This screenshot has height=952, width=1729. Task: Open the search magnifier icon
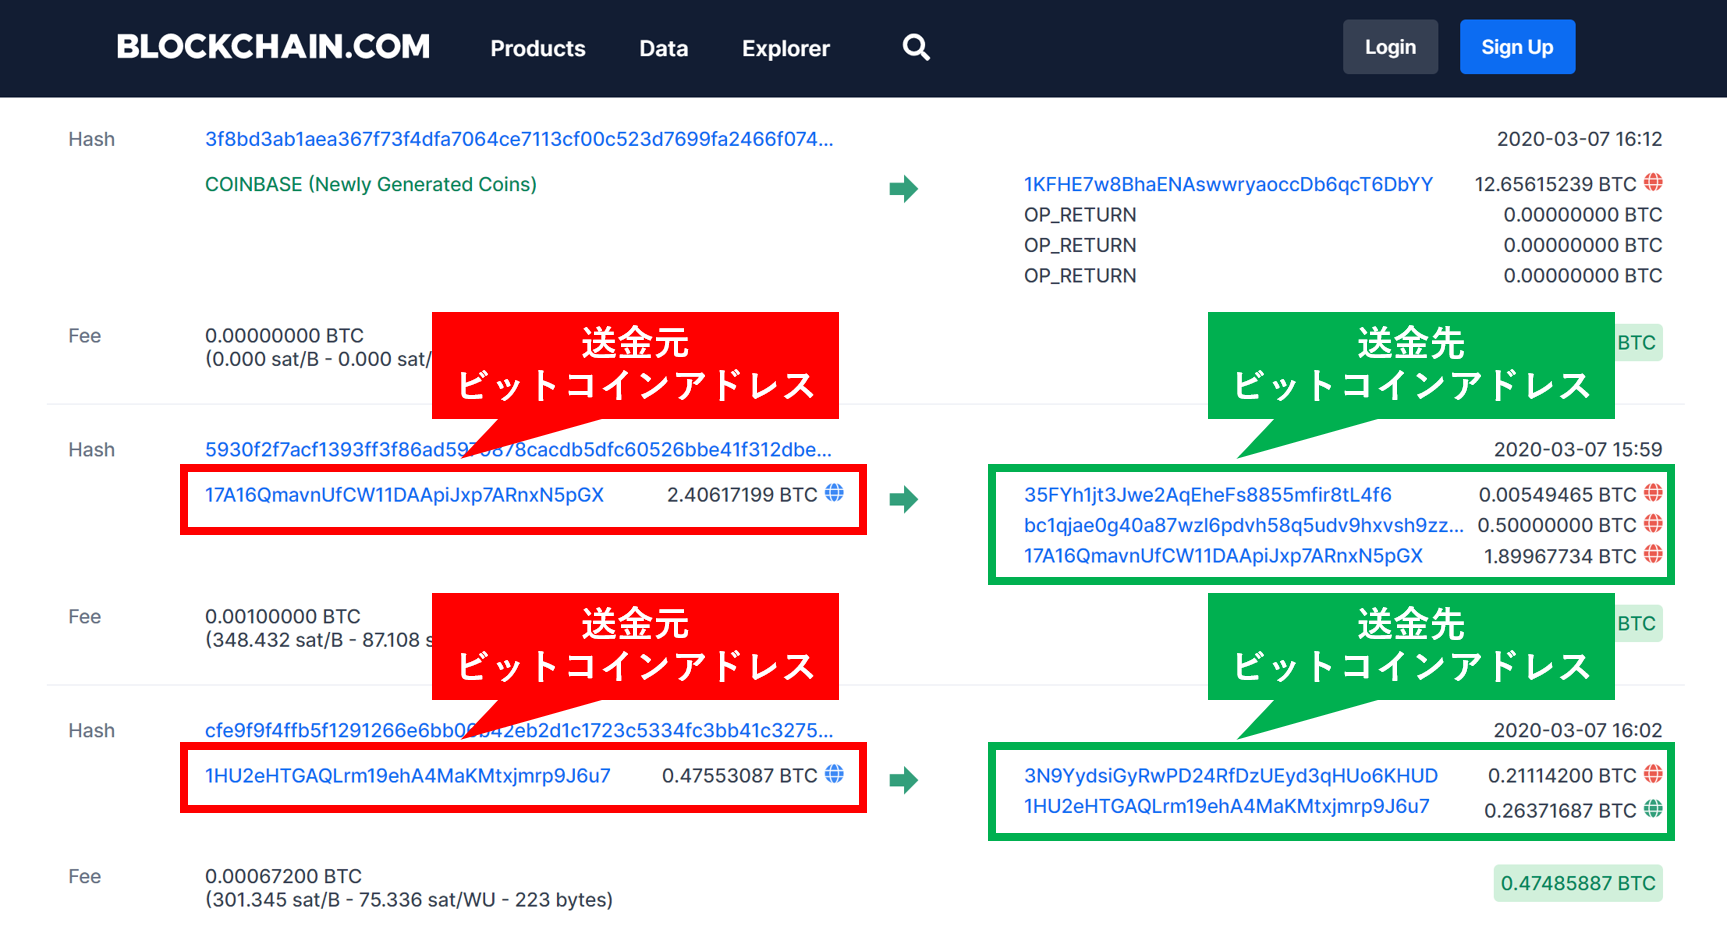click(915, 47)
